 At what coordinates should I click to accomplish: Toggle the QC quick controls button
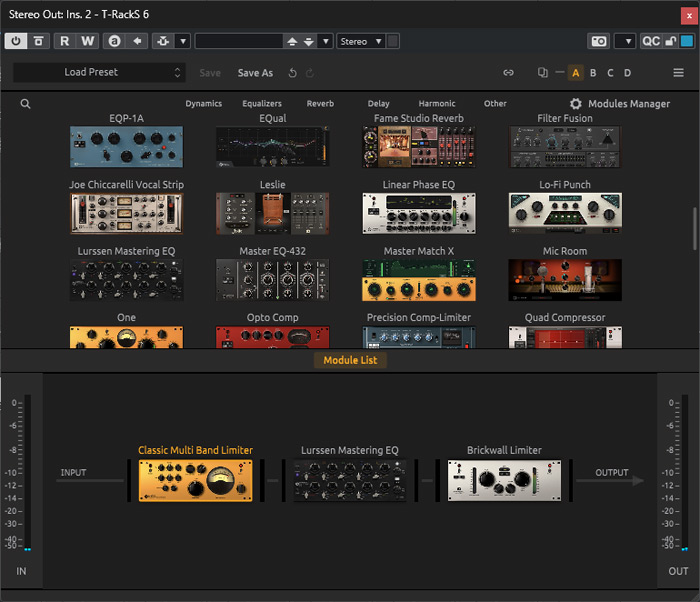[x=651, y=41]
